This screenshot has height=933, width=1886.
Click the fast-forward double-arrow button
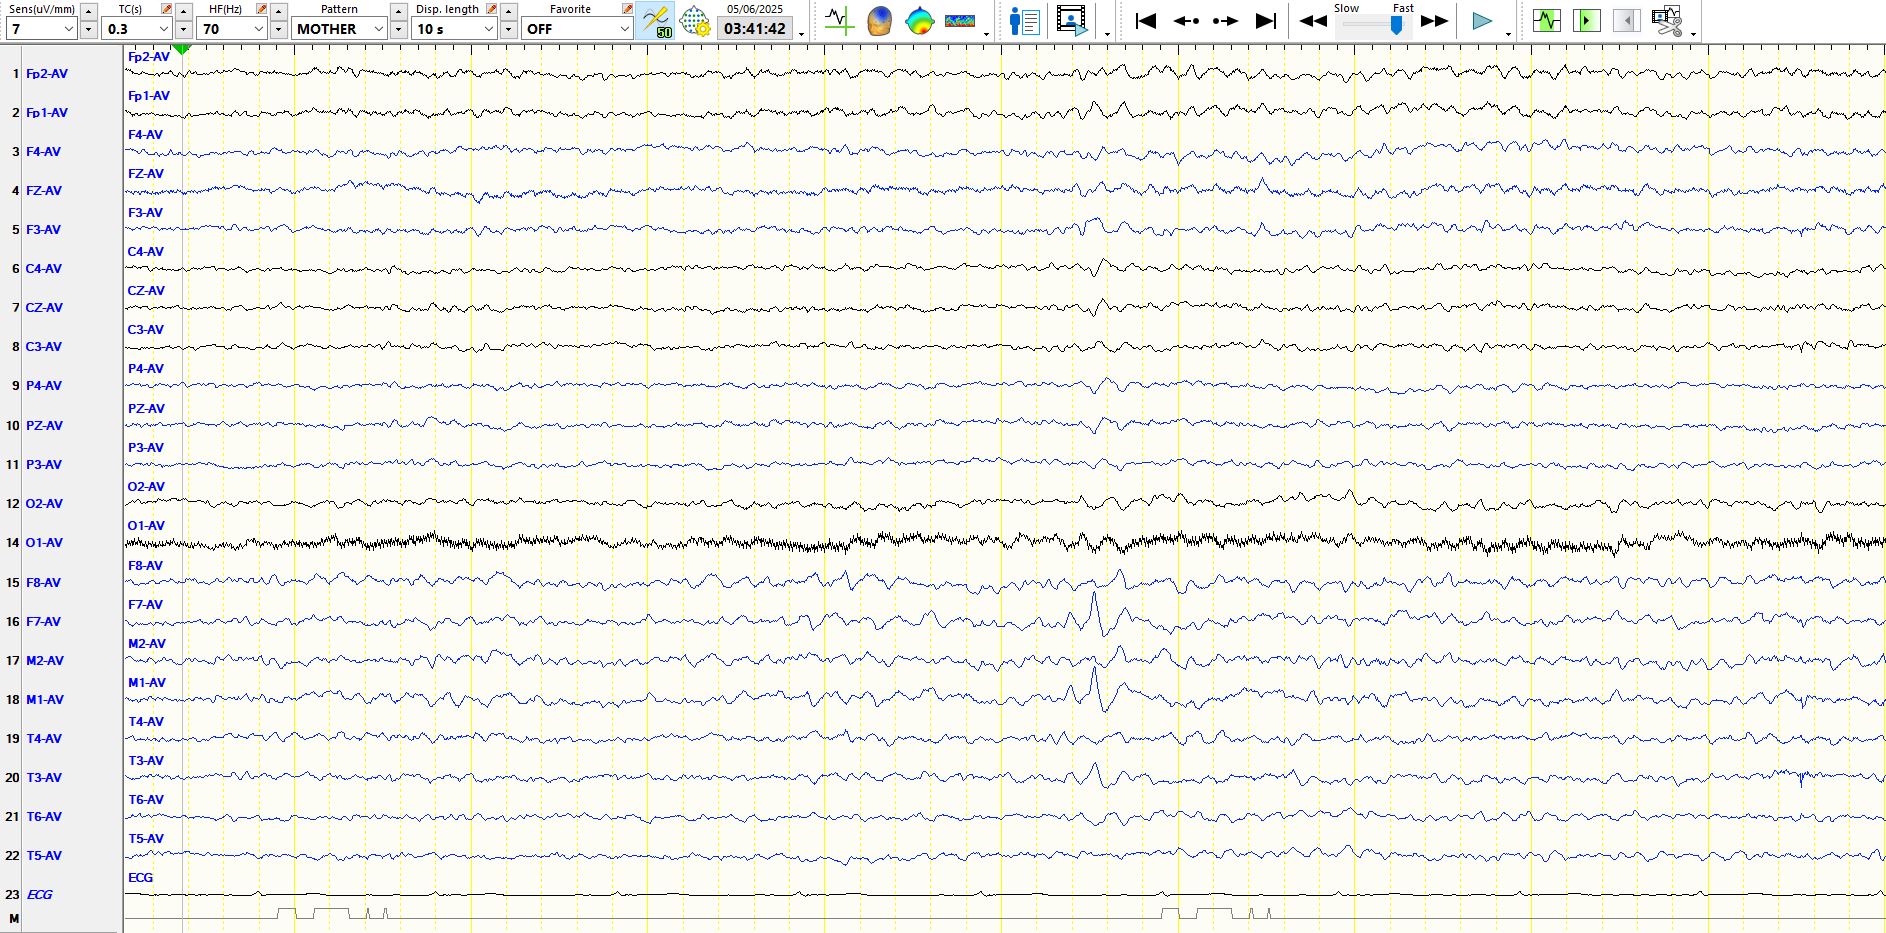click(1434, 20)
